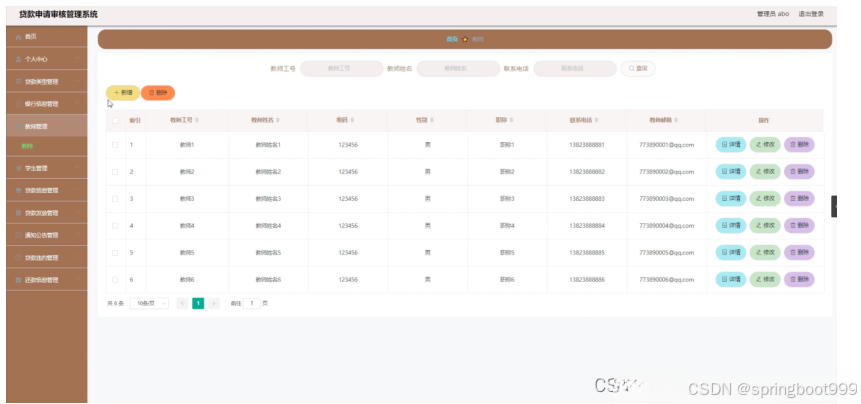Click 修改 for row 教师3

765,199
